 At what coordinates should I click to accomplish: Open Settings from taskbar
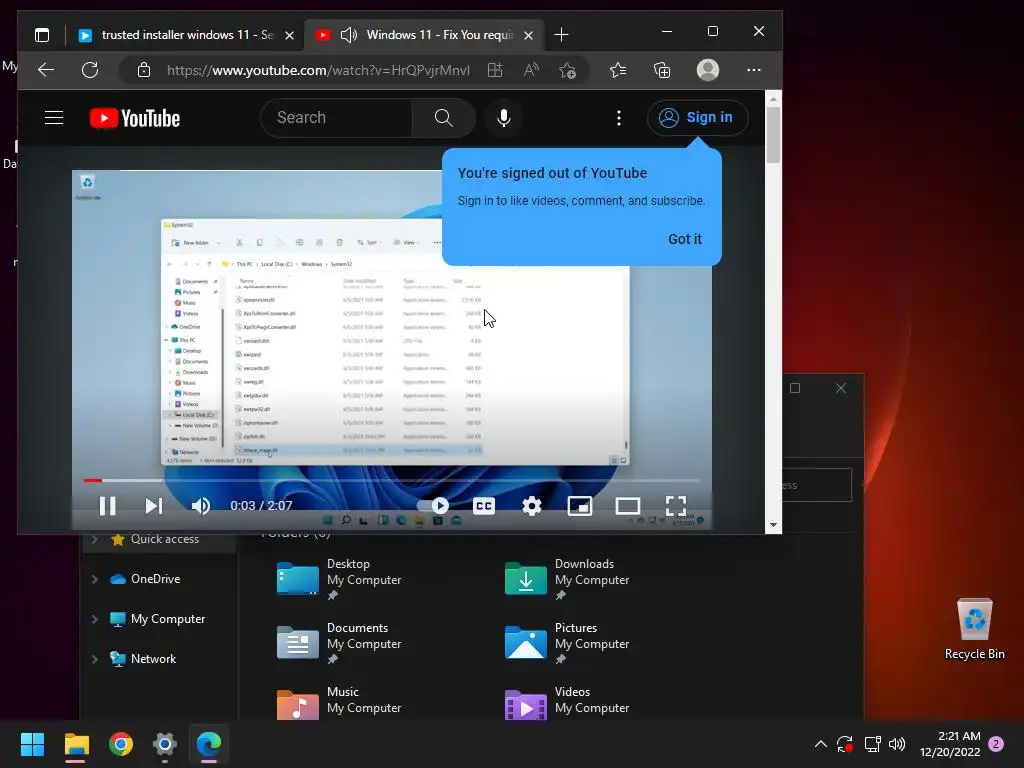(165, 744)
